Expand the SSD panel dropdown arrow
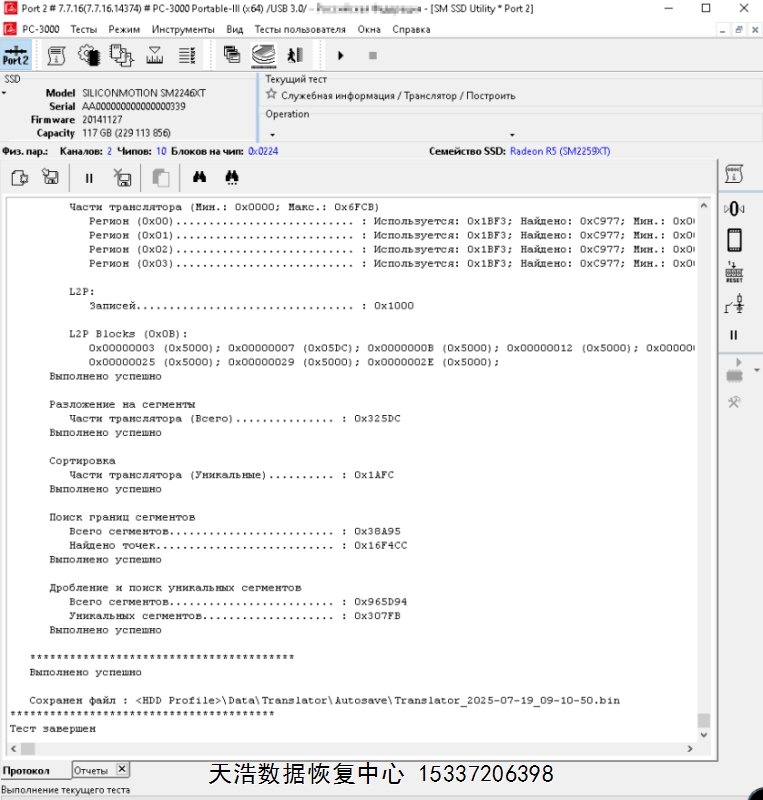 (x=4, y=93)
